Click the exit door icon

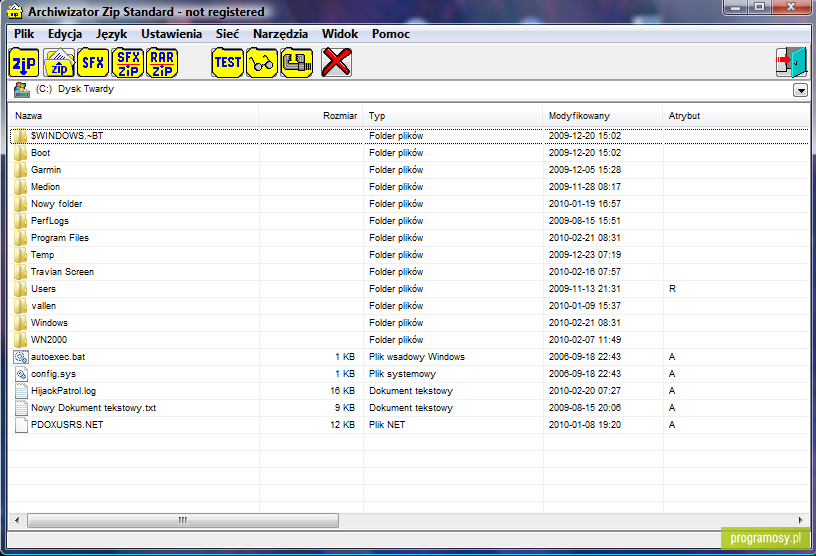pyautogui.click(x=791, y=62)
